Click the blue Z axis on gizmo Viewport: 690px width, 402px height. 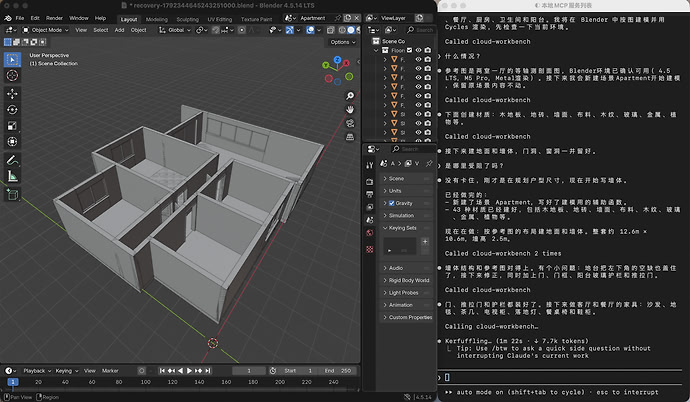338,59
